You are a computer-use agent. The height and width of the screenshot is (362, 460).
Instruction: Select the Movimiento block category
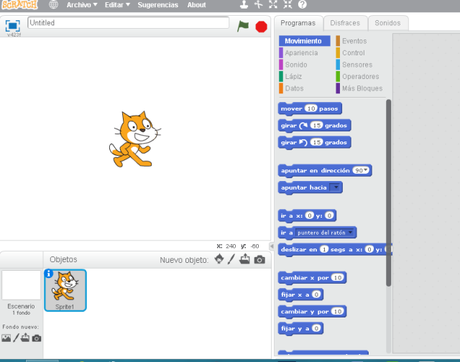tap(304, 41)
